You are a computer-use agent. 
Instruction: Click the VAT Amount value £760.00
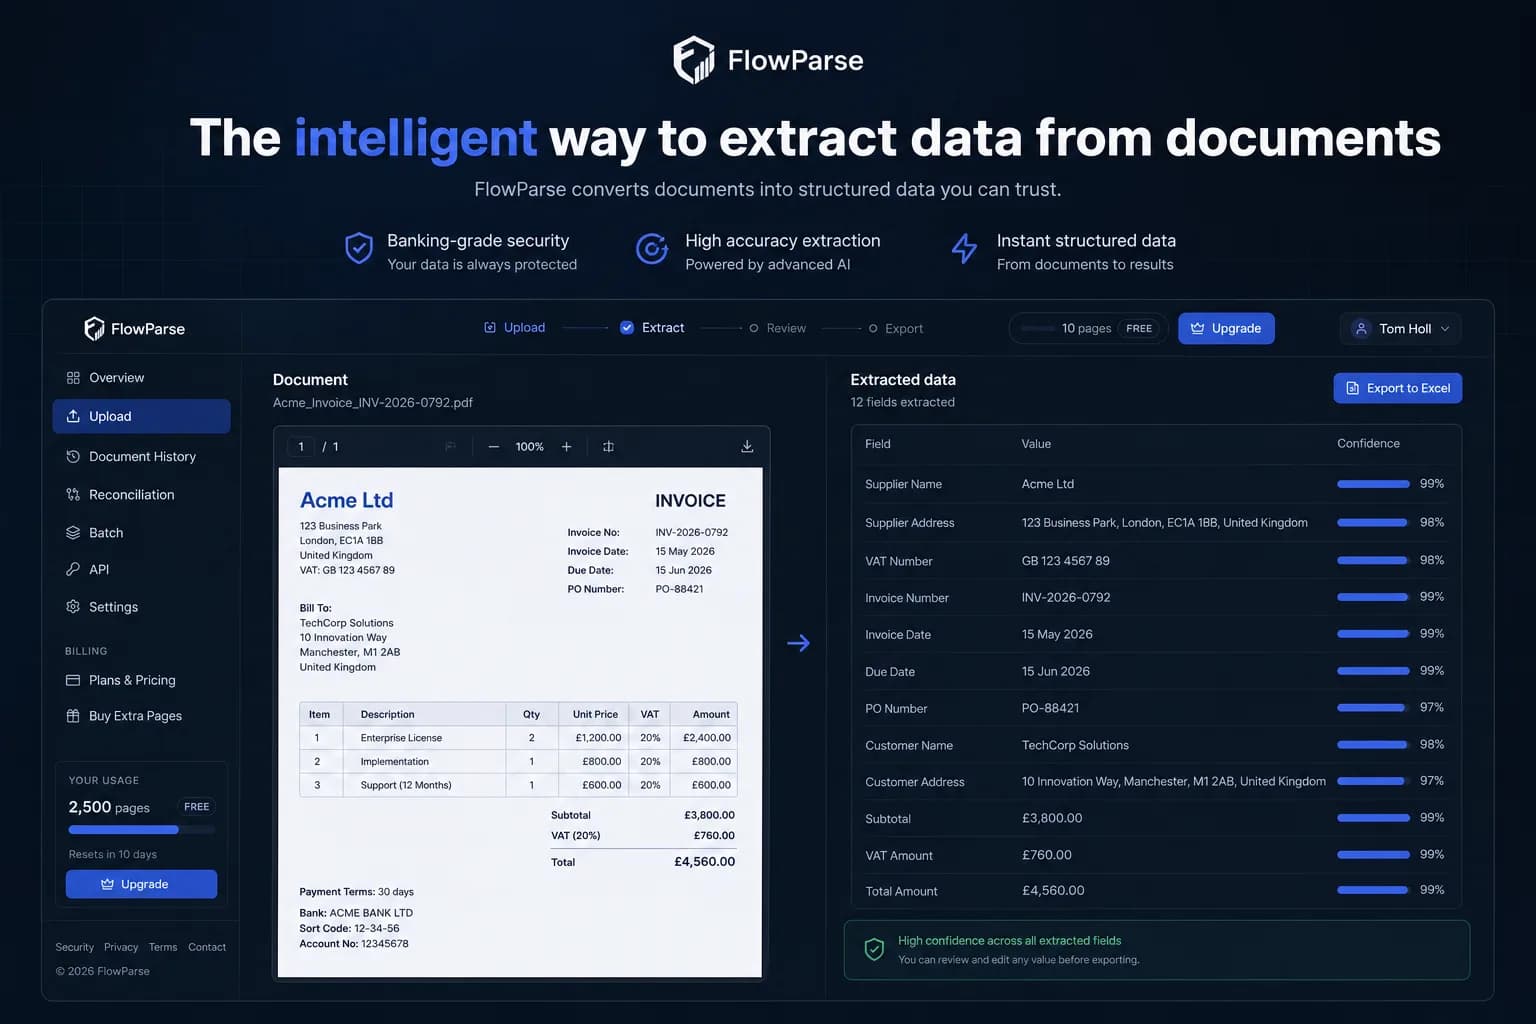(1047, 855)
